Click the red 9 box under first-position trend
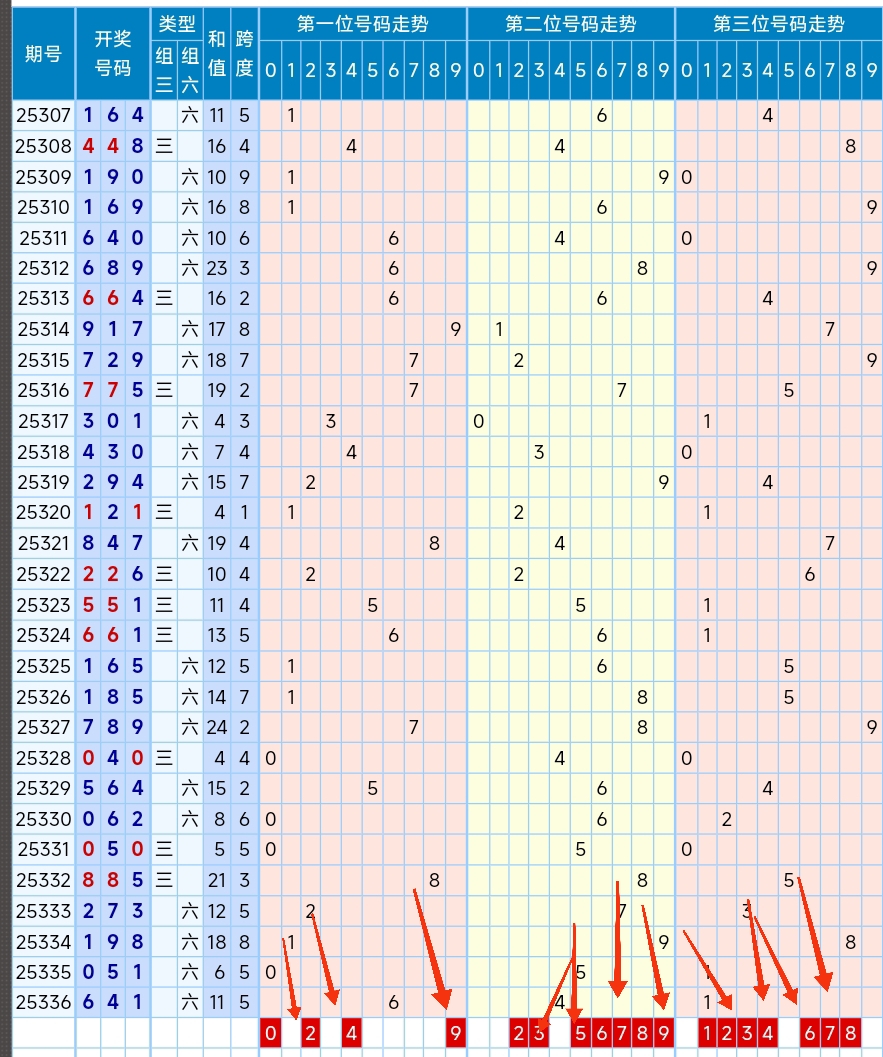This screenshot has width=883, height=1057. pyautogui.click(x=456, y=1033)
